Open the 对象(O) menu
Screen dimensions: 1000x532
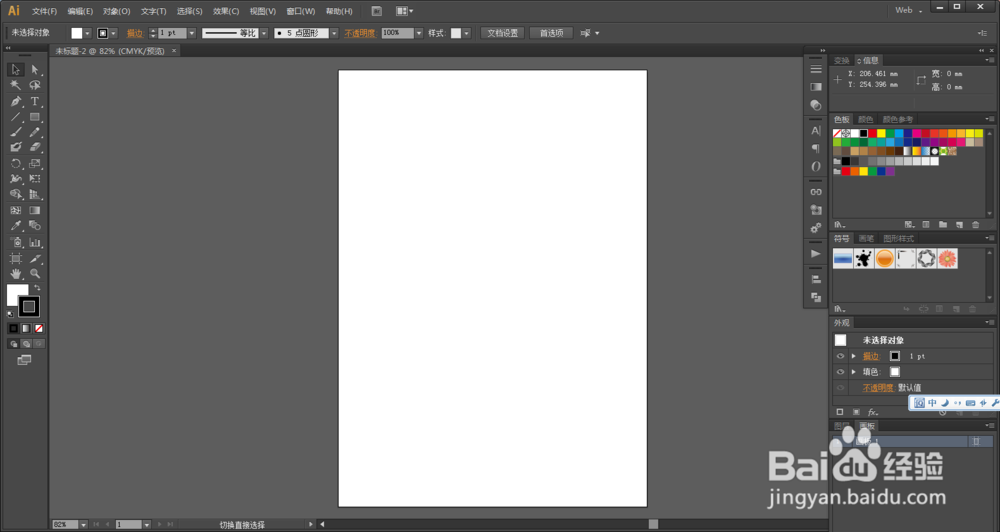[117, 11]
